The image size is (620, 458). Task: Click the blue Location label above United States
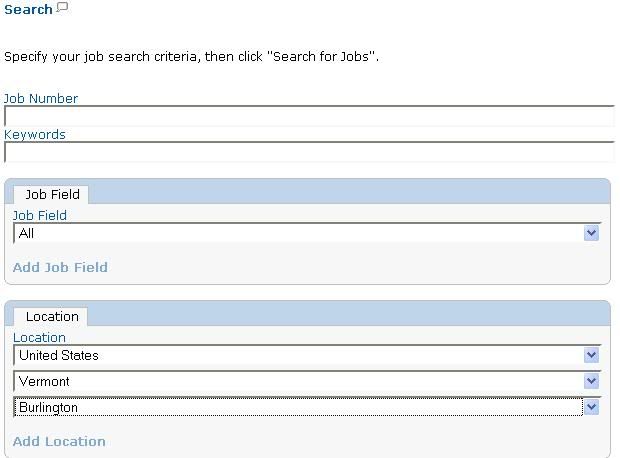39,338
